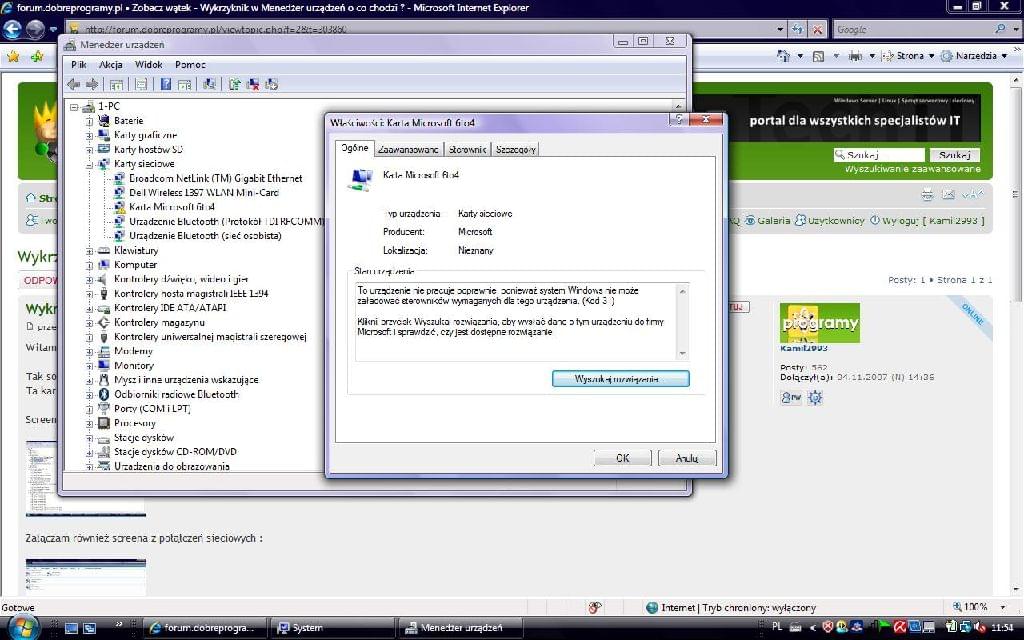Image resolution: width=1024 pixels, height=640 pixels.
Task: Collapse the Karty sieciowe category
Action: [89, 164]
